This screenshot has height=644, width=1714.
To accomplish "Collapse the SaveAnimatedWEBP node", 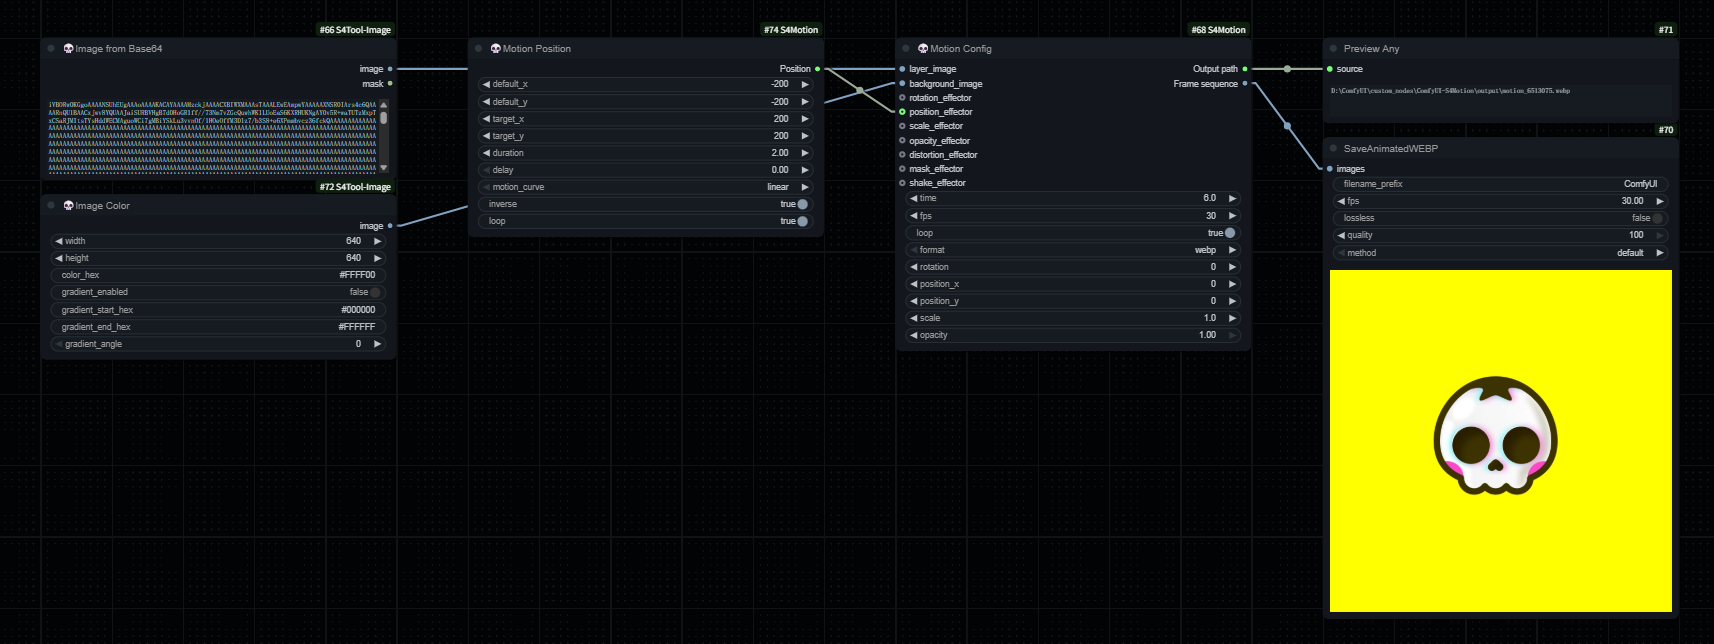I will 1333,148.
